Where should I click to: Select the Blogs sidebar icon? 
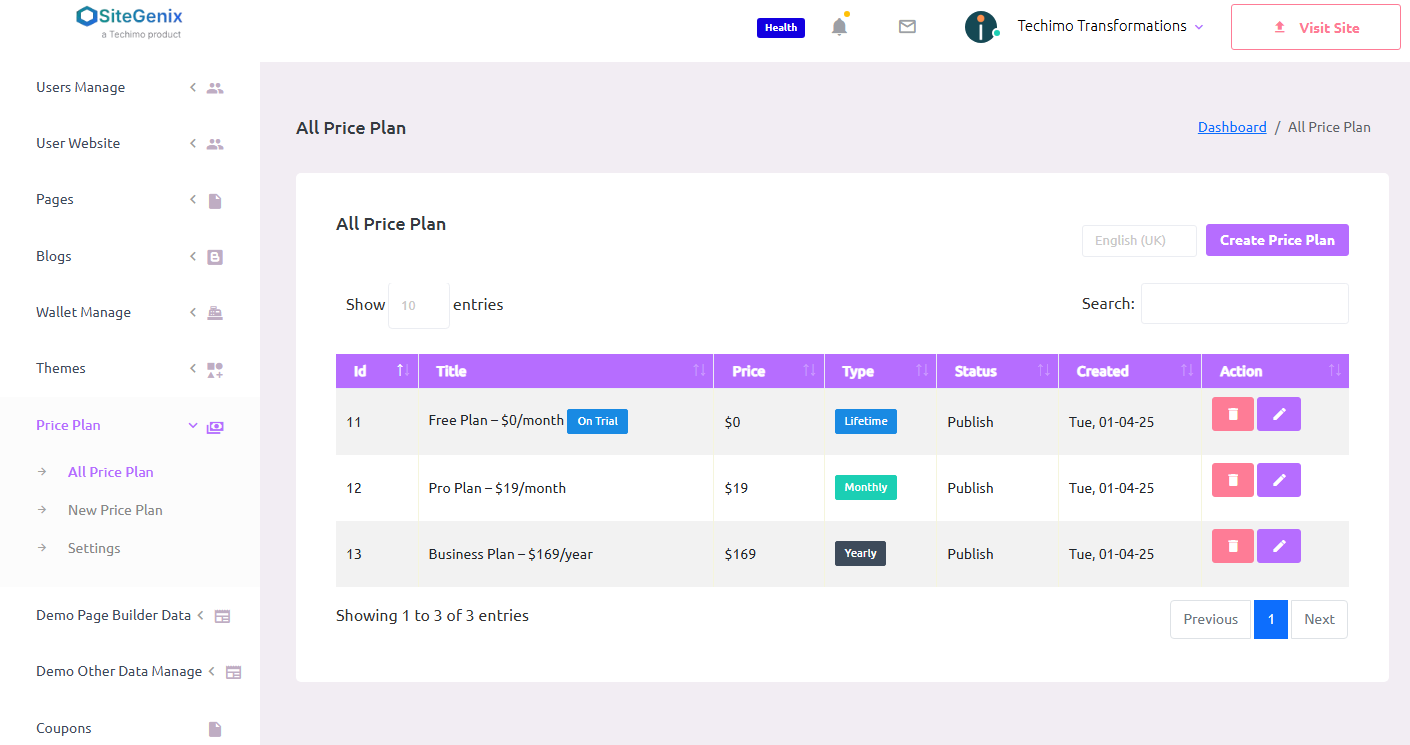click(x=215, y=257)
